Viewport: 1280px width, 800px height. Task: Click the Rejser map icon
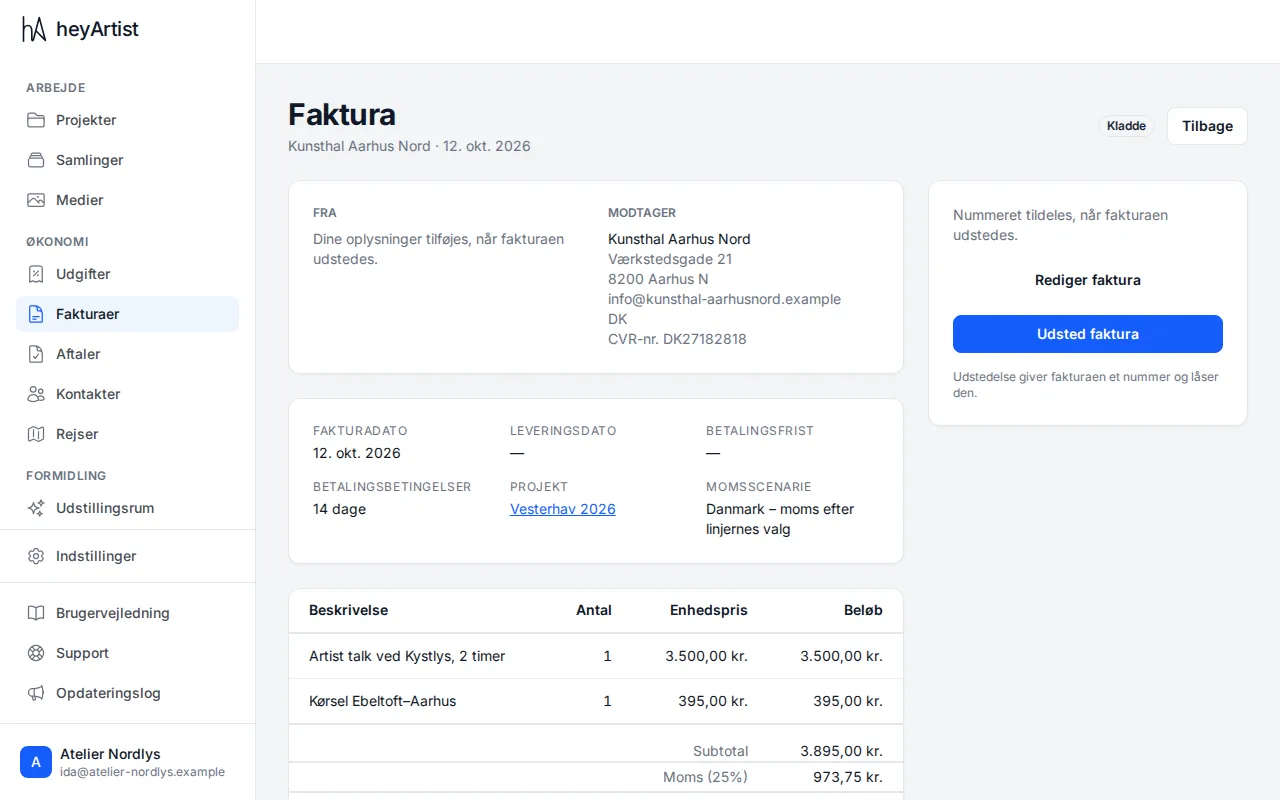(x=36, y=434)
